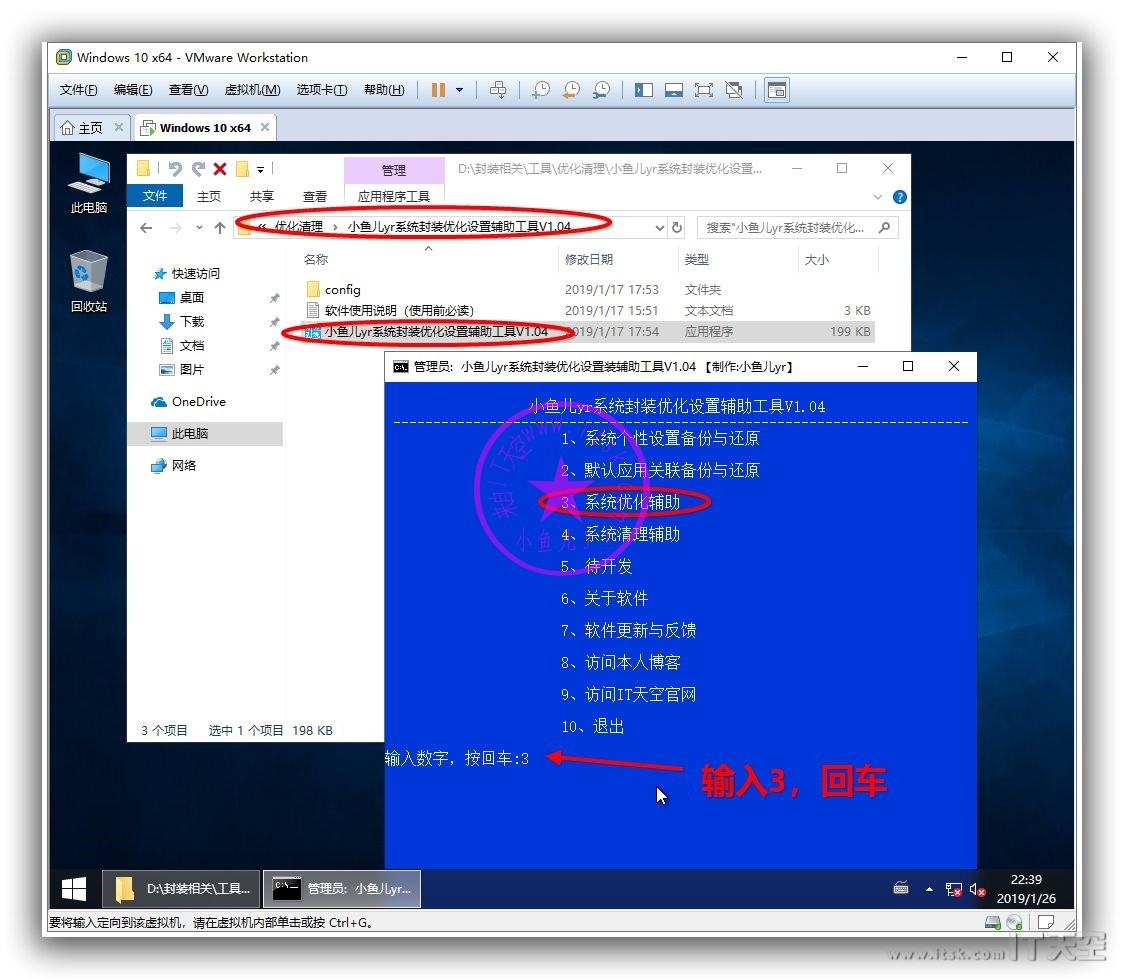This screenshot has width=1124, height=979.
Task: Open the 主页 ribbon tab in Explorer
Action: point(209,196)
